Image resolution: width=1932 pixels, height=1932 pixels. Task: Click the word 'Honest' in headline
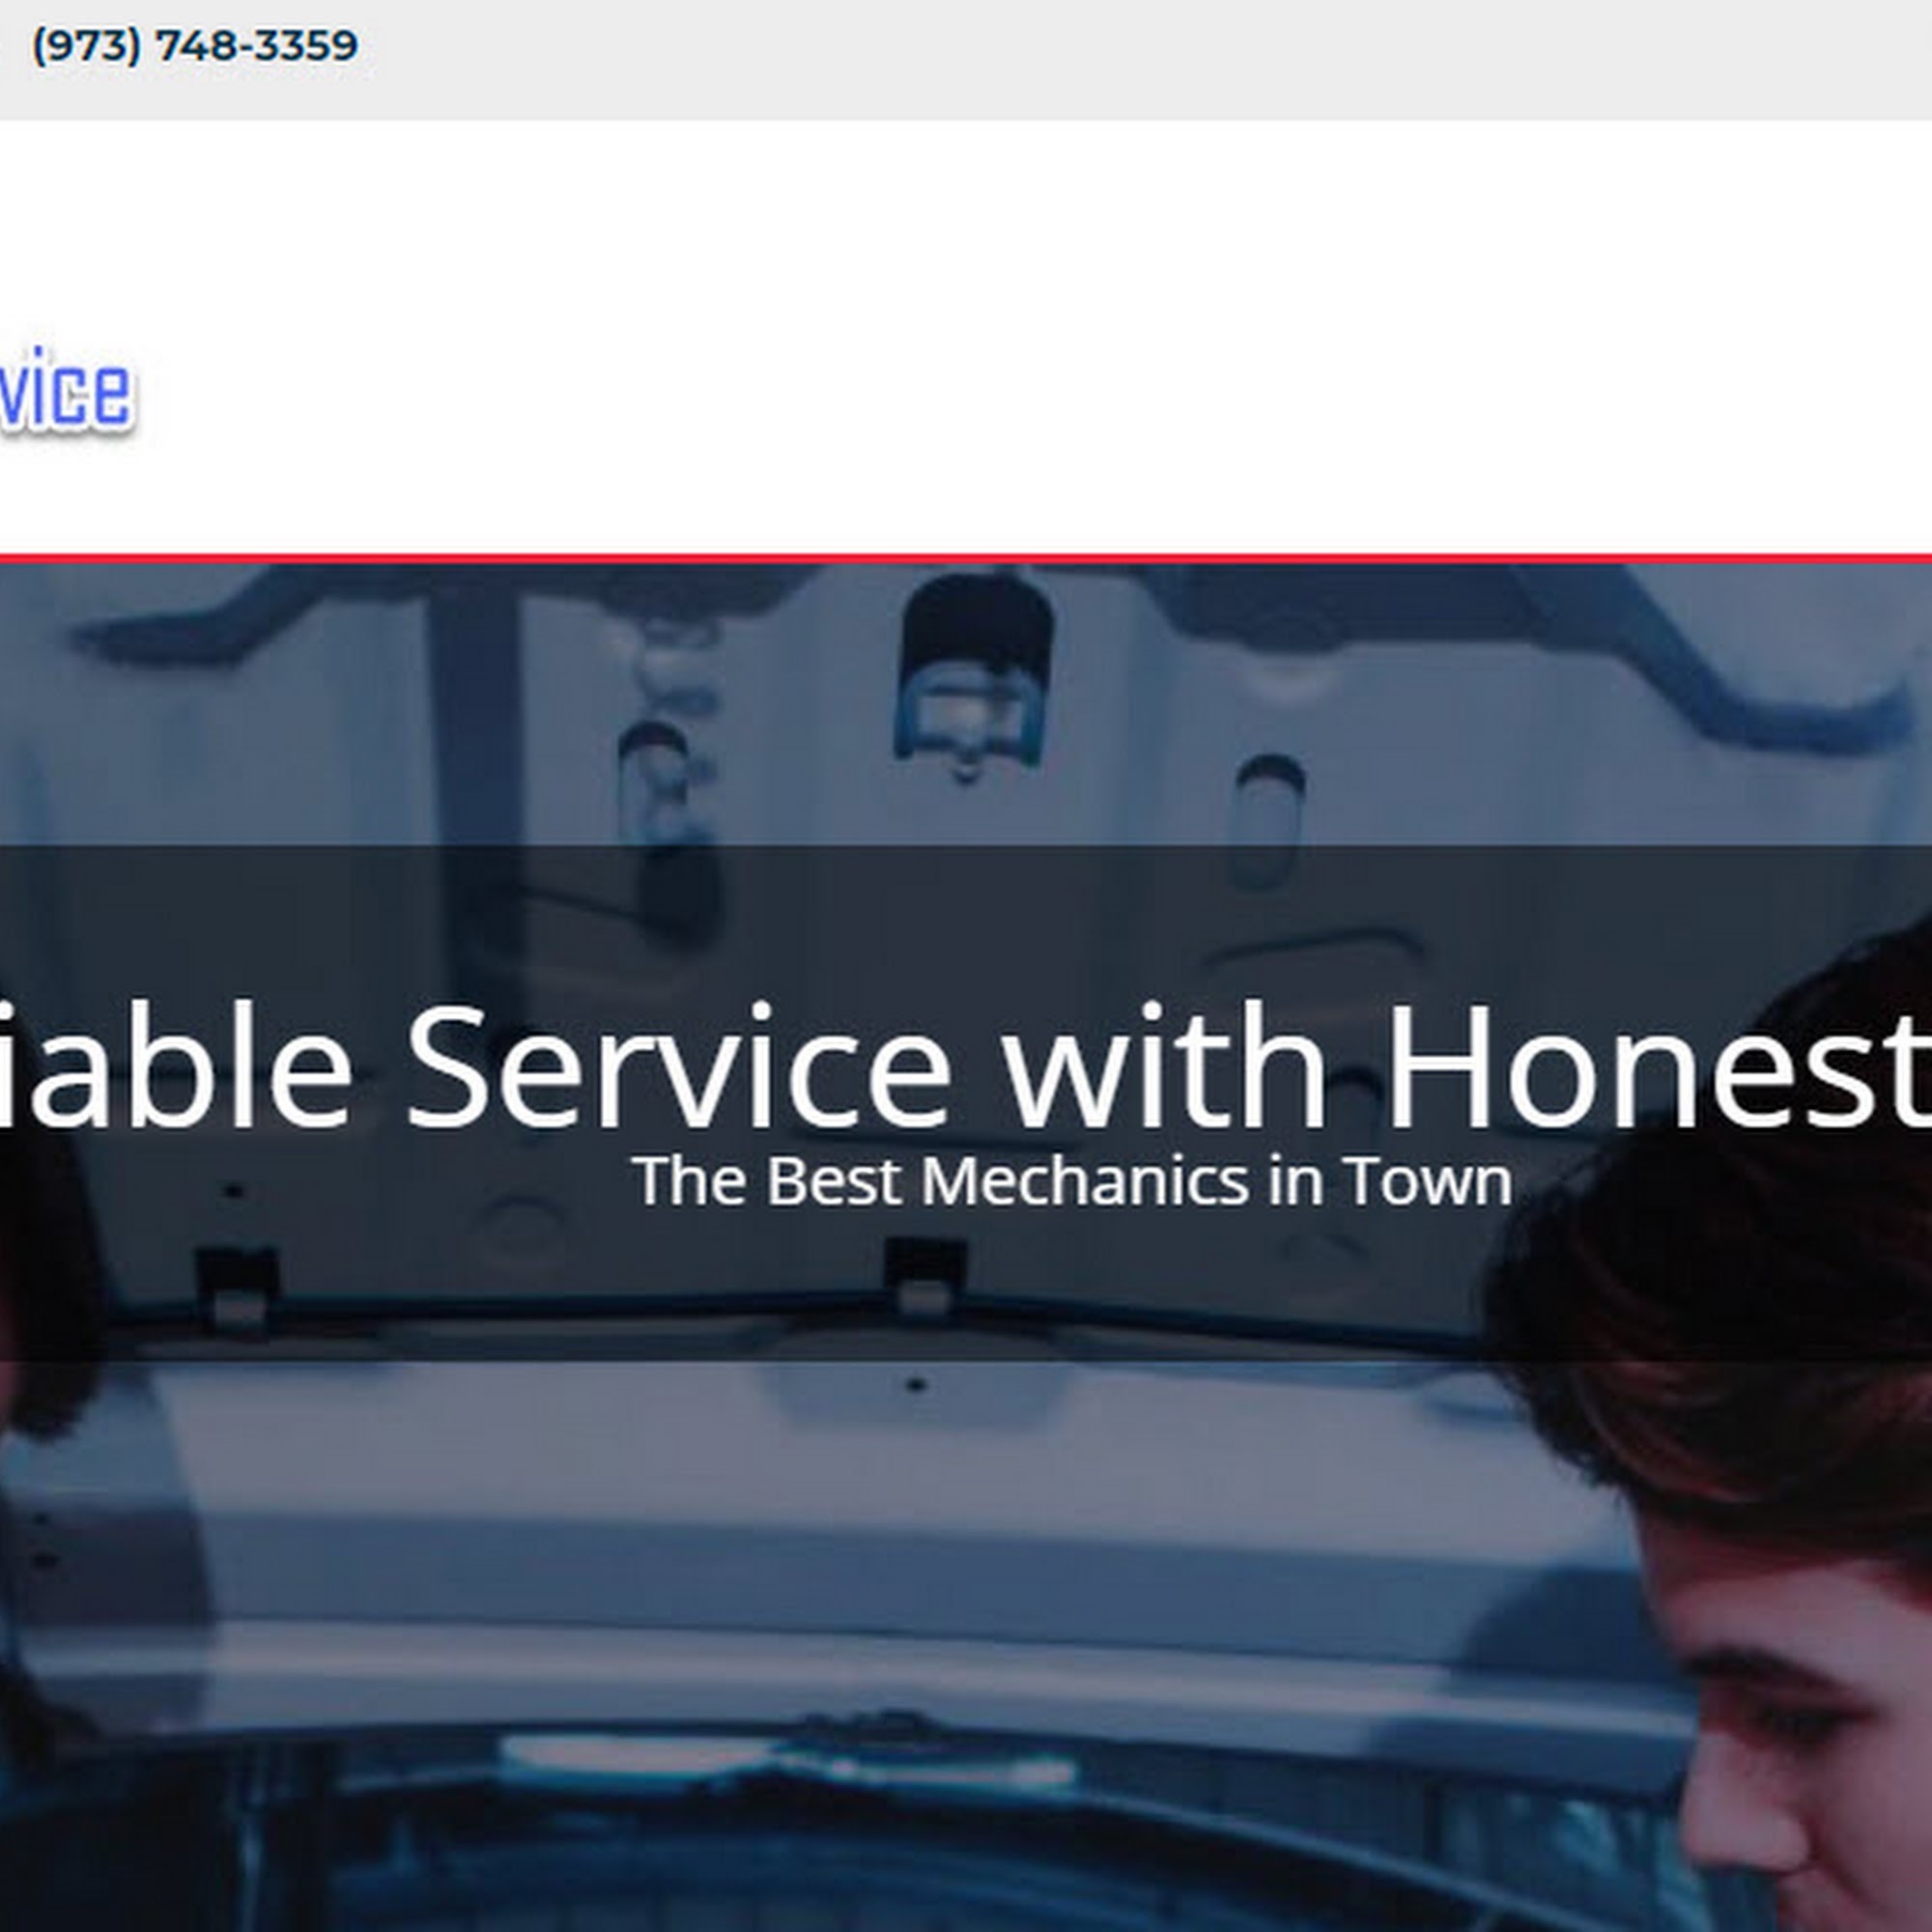(1657, 1067)
